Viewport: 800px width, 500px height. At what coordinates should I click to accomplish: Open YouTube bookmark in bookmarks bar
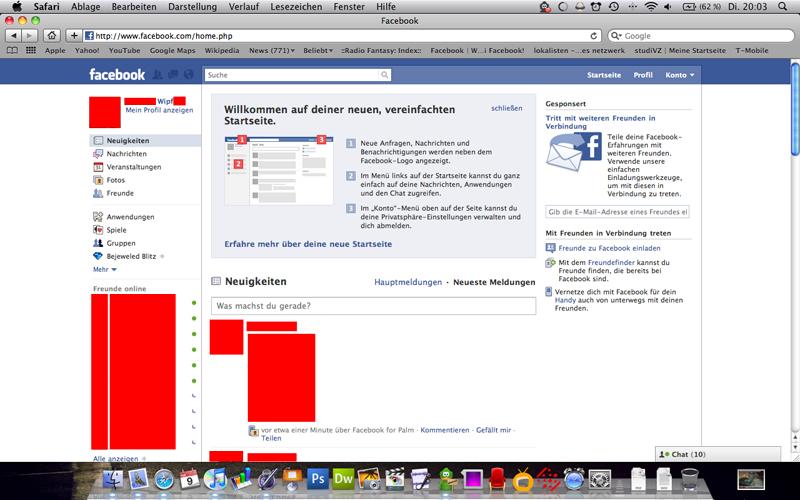[124, 51]
